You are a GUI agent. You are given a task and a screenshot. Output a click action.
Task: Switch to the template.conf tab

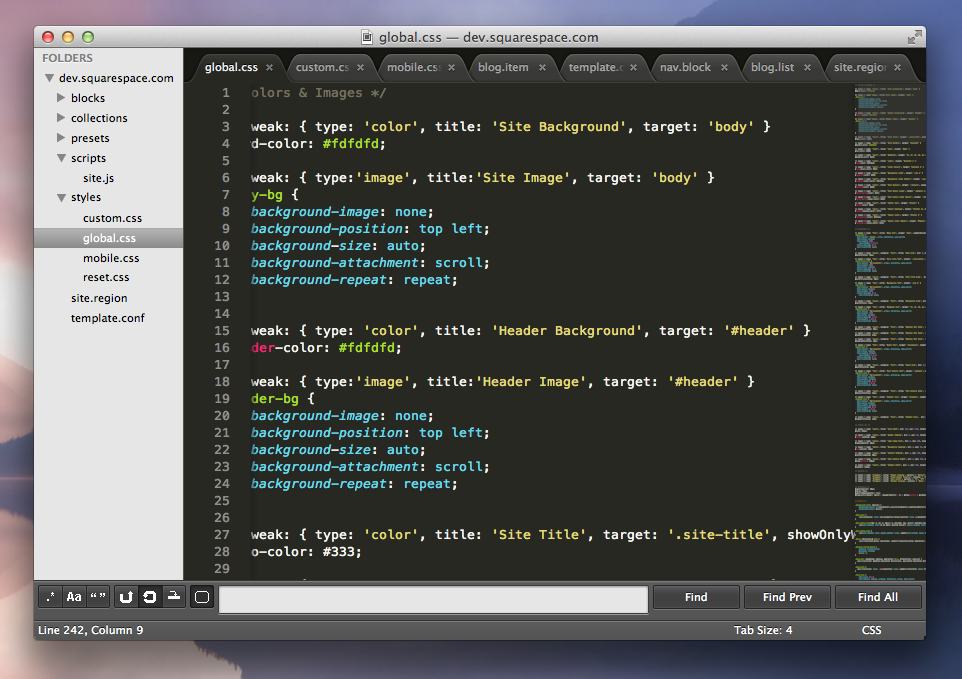pos(595,67)
